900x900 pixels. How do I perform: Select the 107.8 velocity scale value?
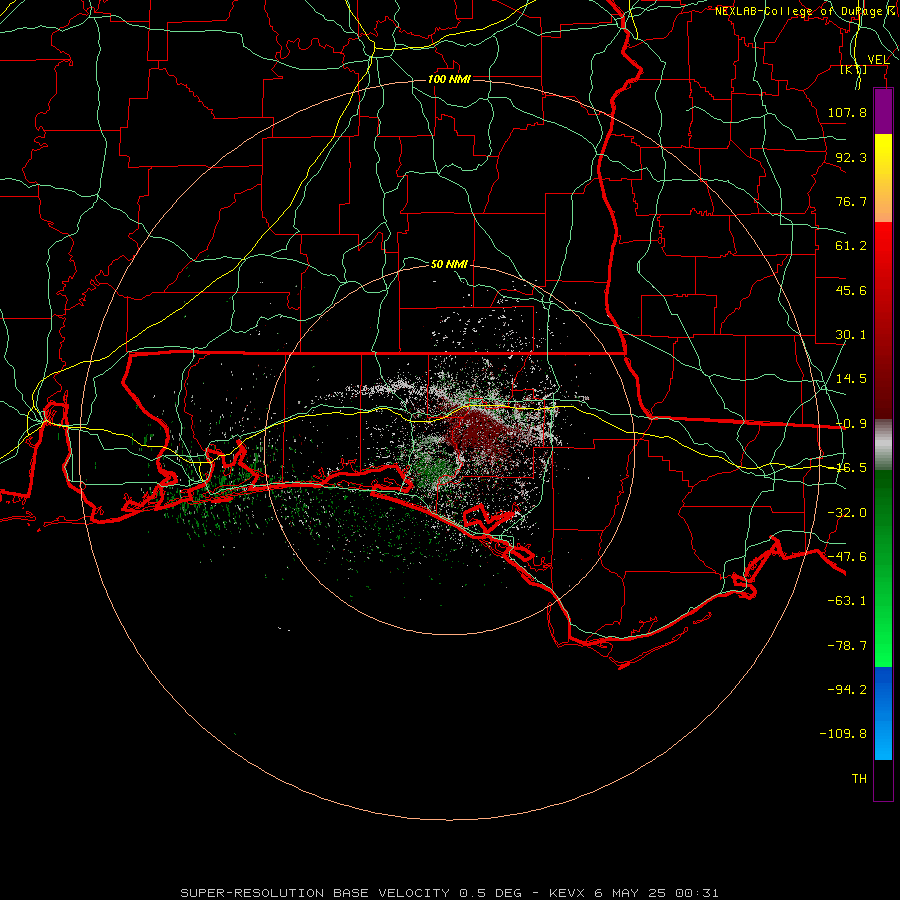coord(847,112)
